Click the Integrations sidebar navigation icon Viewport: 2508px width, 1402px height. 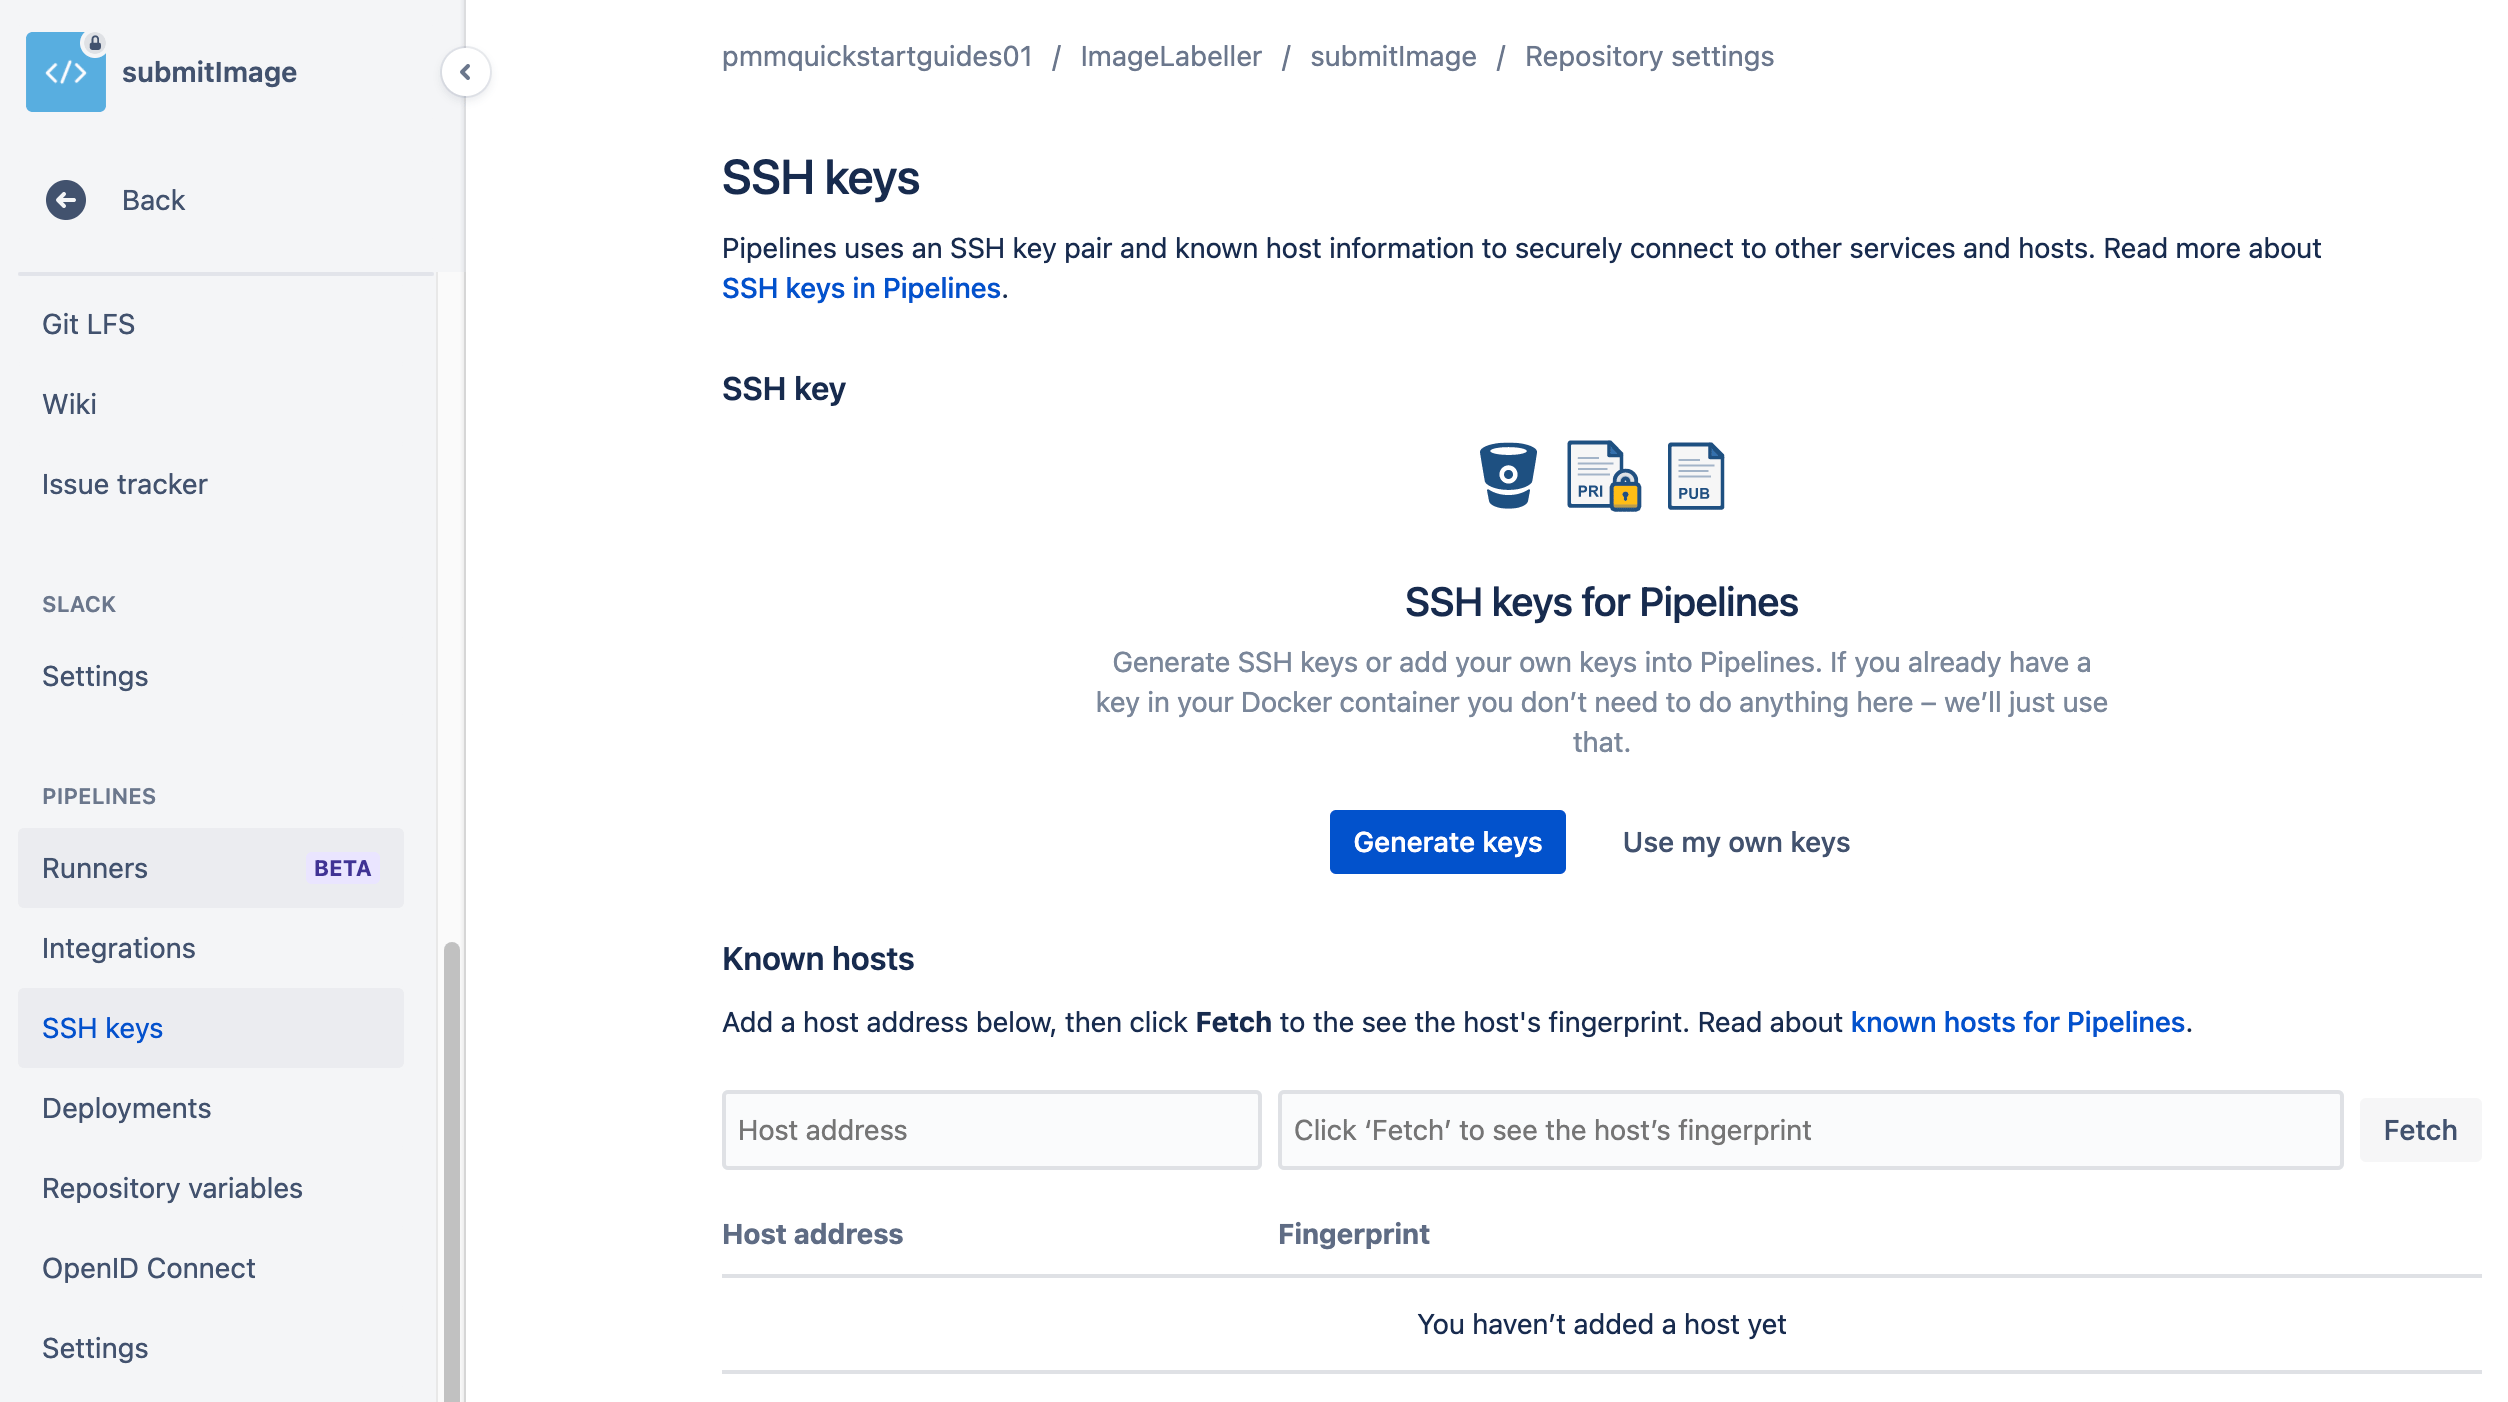[119, 946]
